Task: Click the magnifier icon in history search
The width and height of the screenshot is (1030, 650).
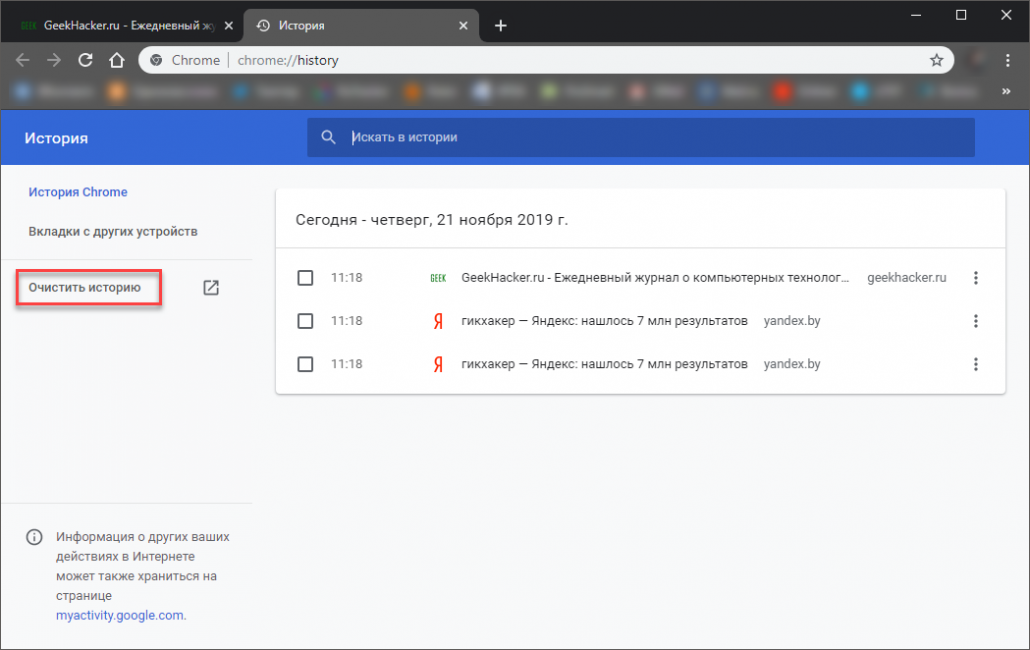Action: click(x=328, y=137)
